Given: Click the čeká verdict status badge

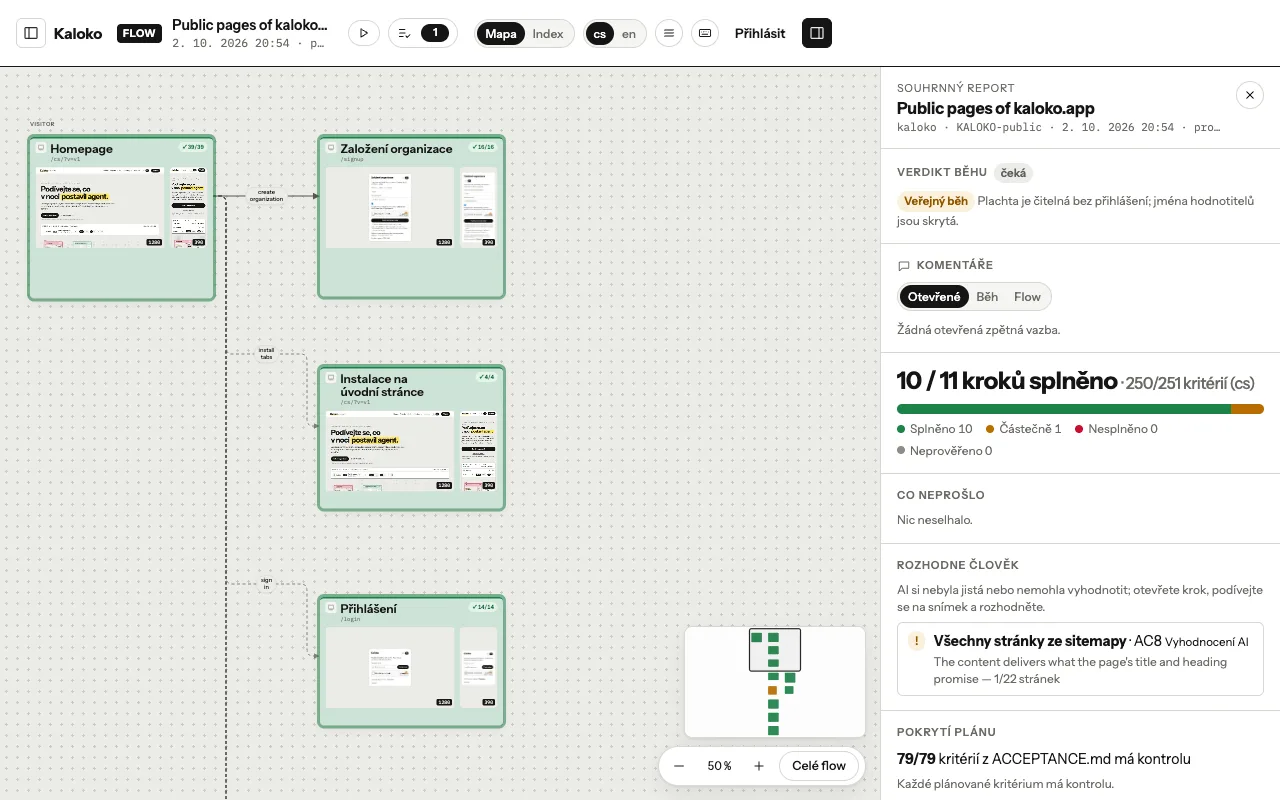Looking at the screenshot, I should click(1013, 173).
